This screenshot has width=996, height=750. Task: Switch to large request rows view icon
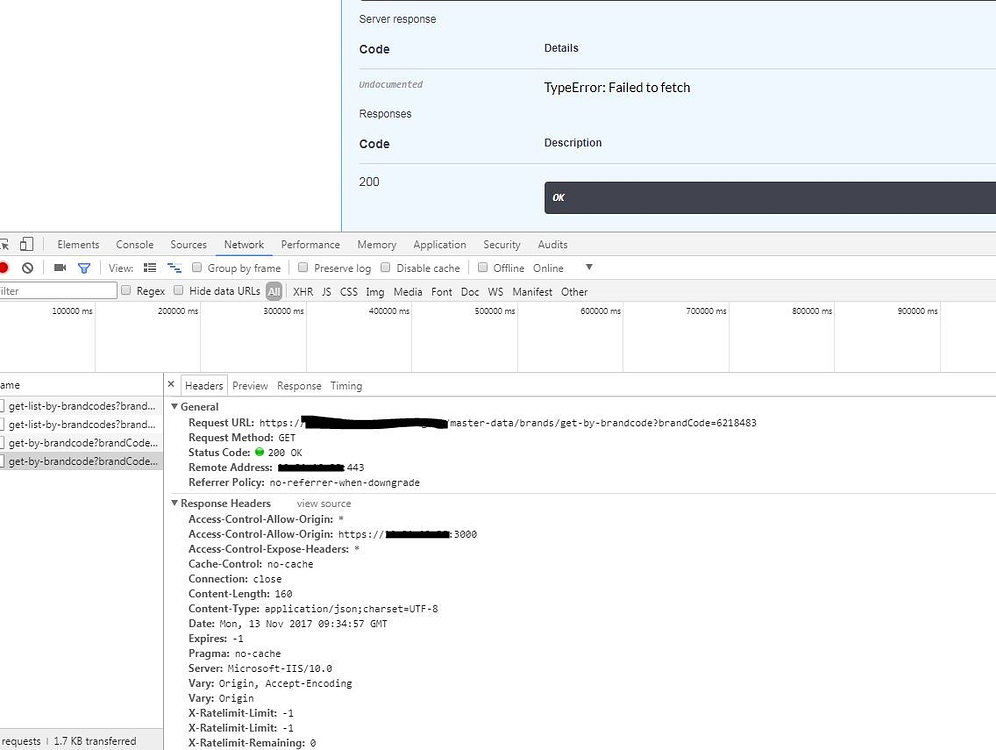point(151,268)
